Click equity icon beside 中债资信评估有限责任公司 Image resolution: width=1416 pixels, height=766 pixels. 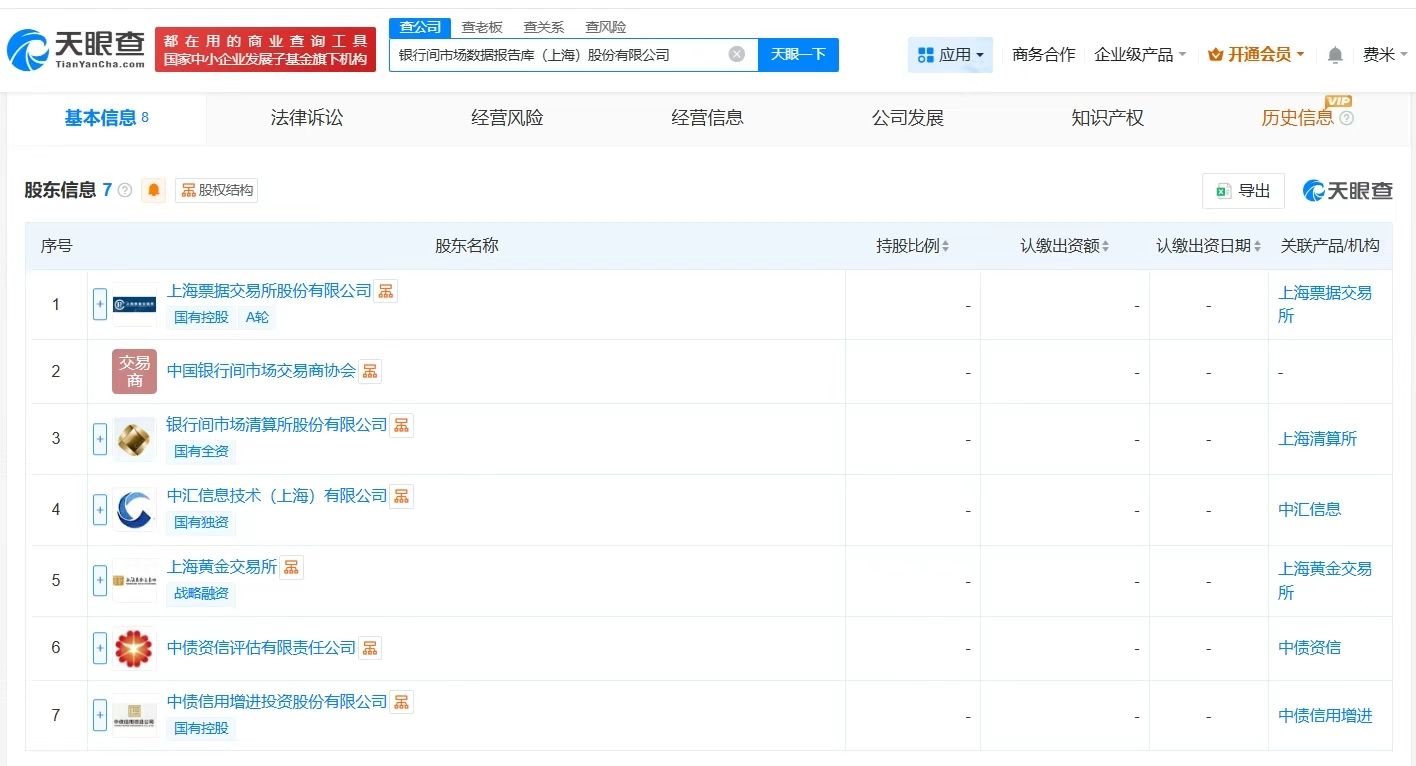pyautogui.click(x=370, y=648)
